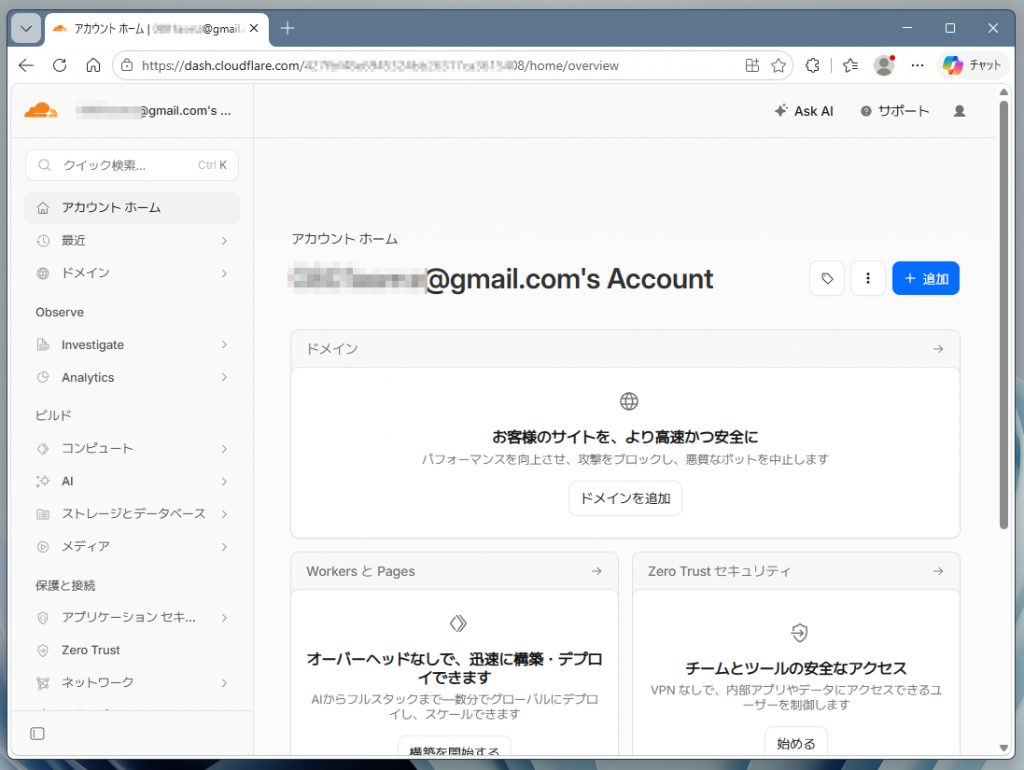Open the サポート support menu
1024x770 pixels.
pos(894,111)
